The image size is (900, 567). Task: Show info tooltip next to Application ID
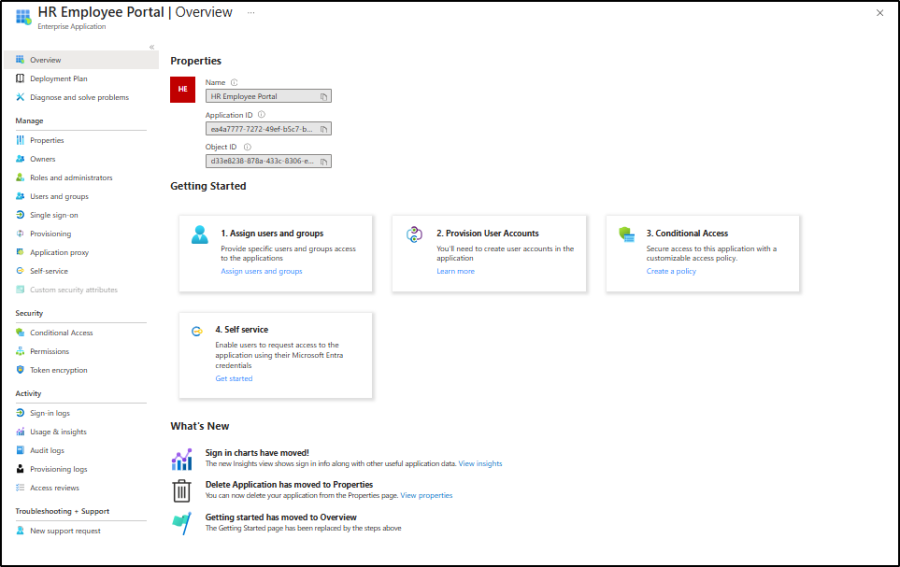pyautogui.click(x=261, y=115)
